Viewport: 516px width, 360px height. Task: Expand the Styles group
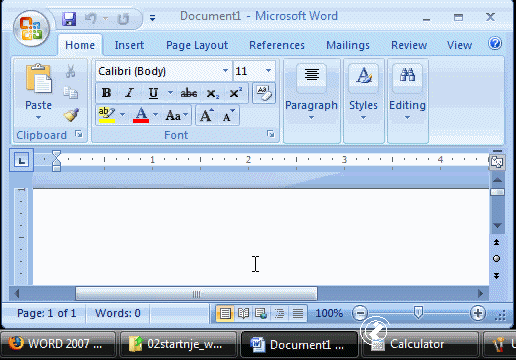[x=363, y=100]
